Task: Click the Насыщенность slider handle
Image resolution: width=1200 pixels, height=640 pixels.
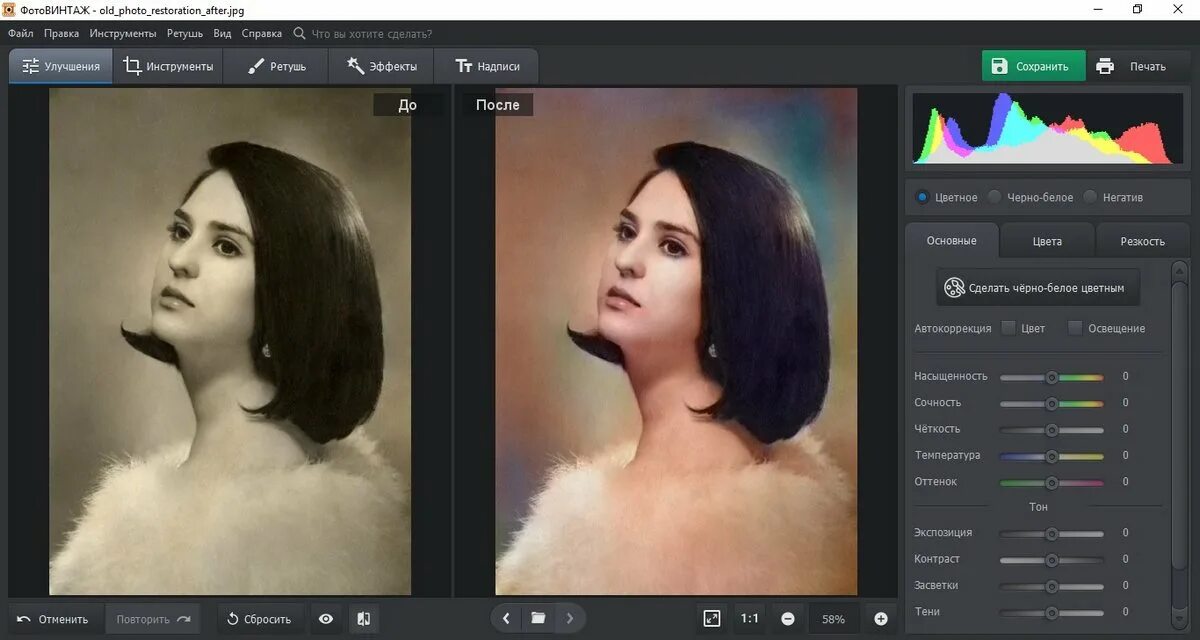Action: [x=1052, y=377]
